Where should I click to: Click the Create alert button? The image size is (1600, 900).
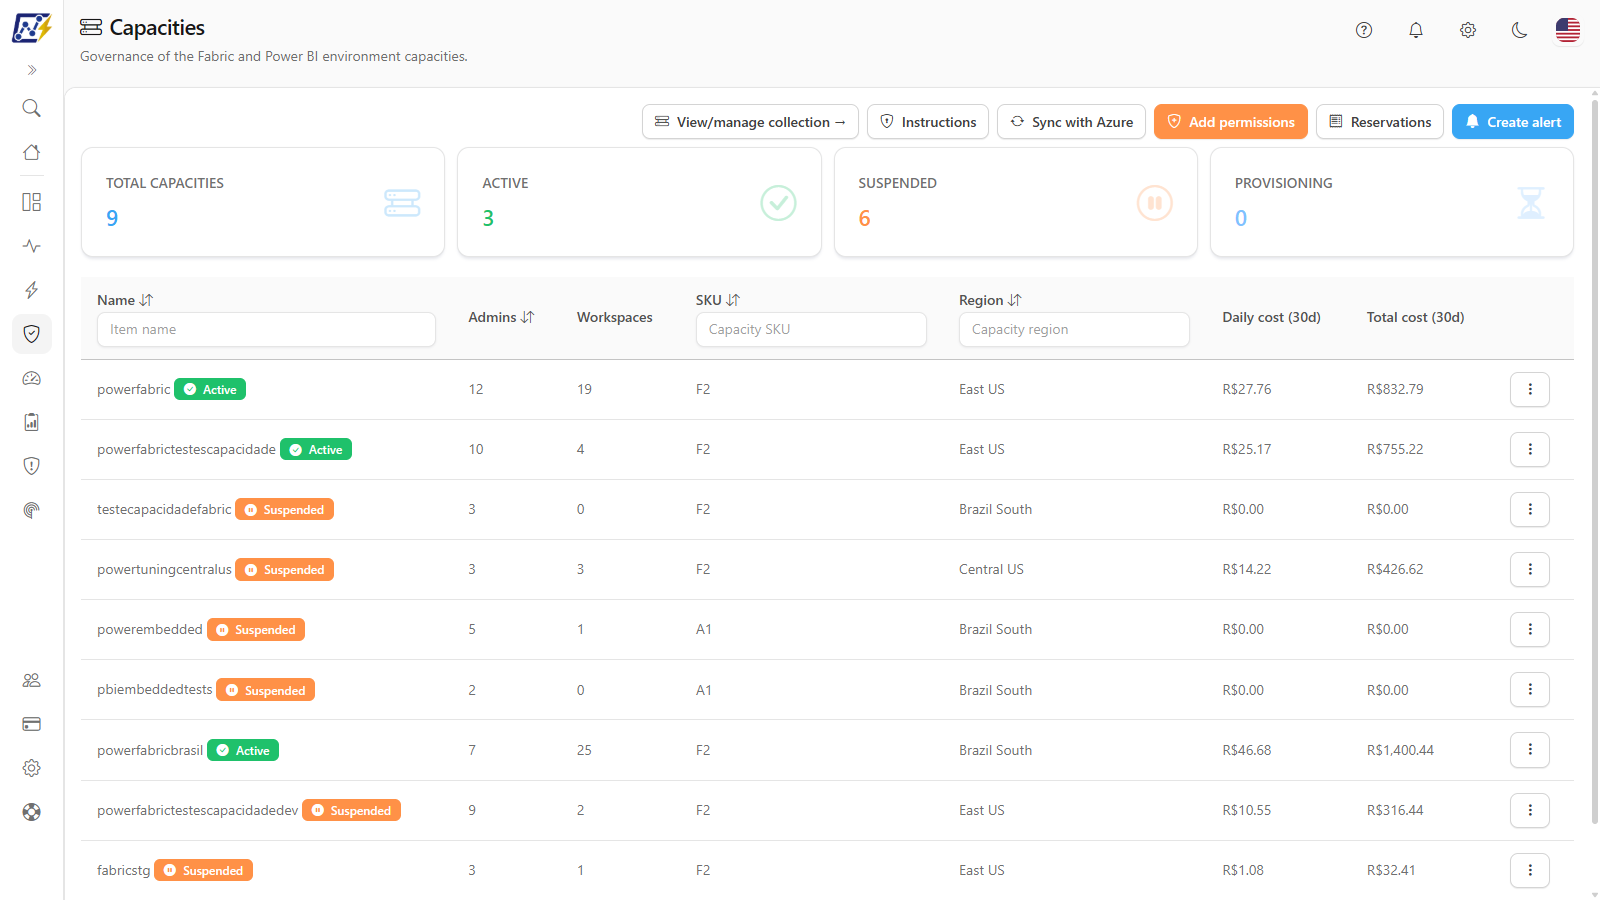(1513, 122)
